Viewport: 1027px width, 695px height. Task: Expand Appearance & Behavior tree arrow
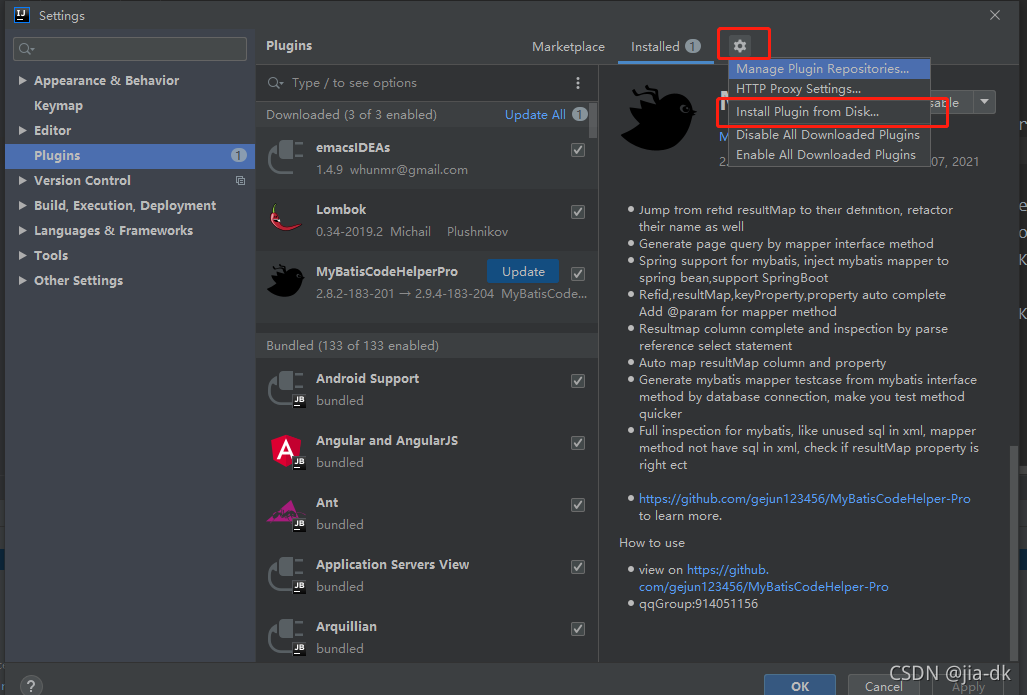tap(22, 81)
